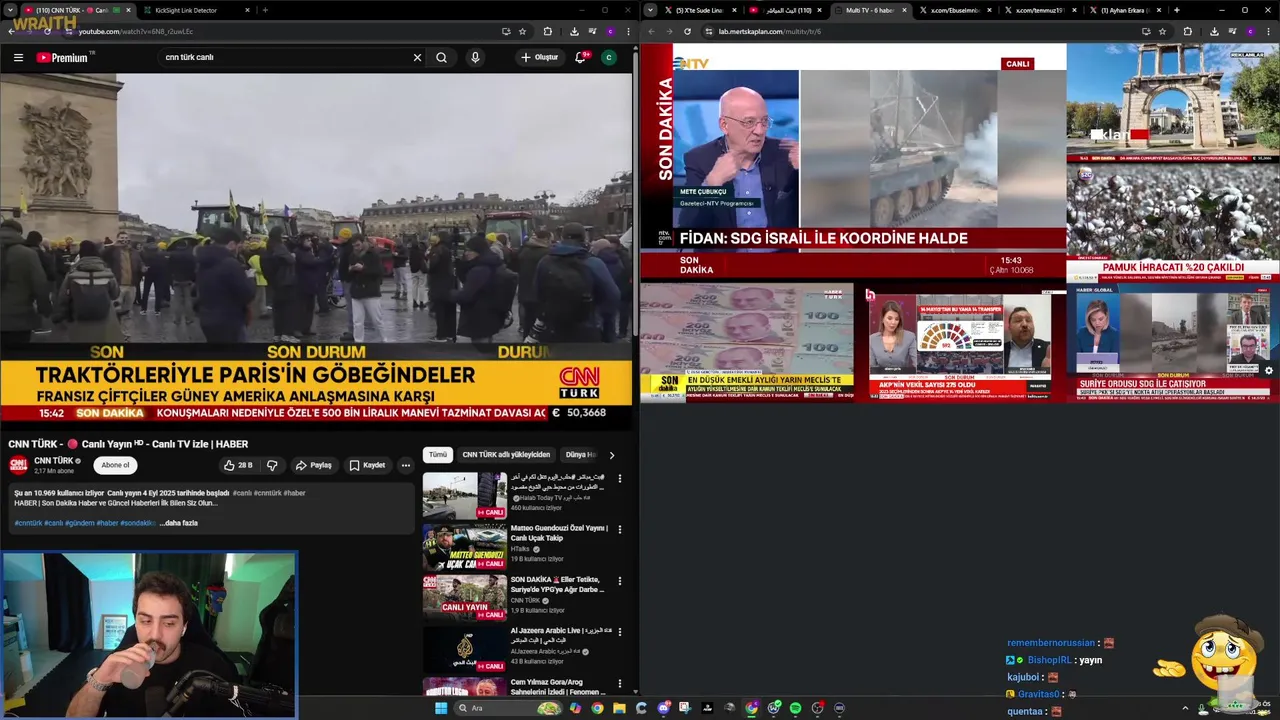Dislike the CNN TÜRK video
Screen dimensions: 1280x720
pyautogui.click(x=272, y=465)
